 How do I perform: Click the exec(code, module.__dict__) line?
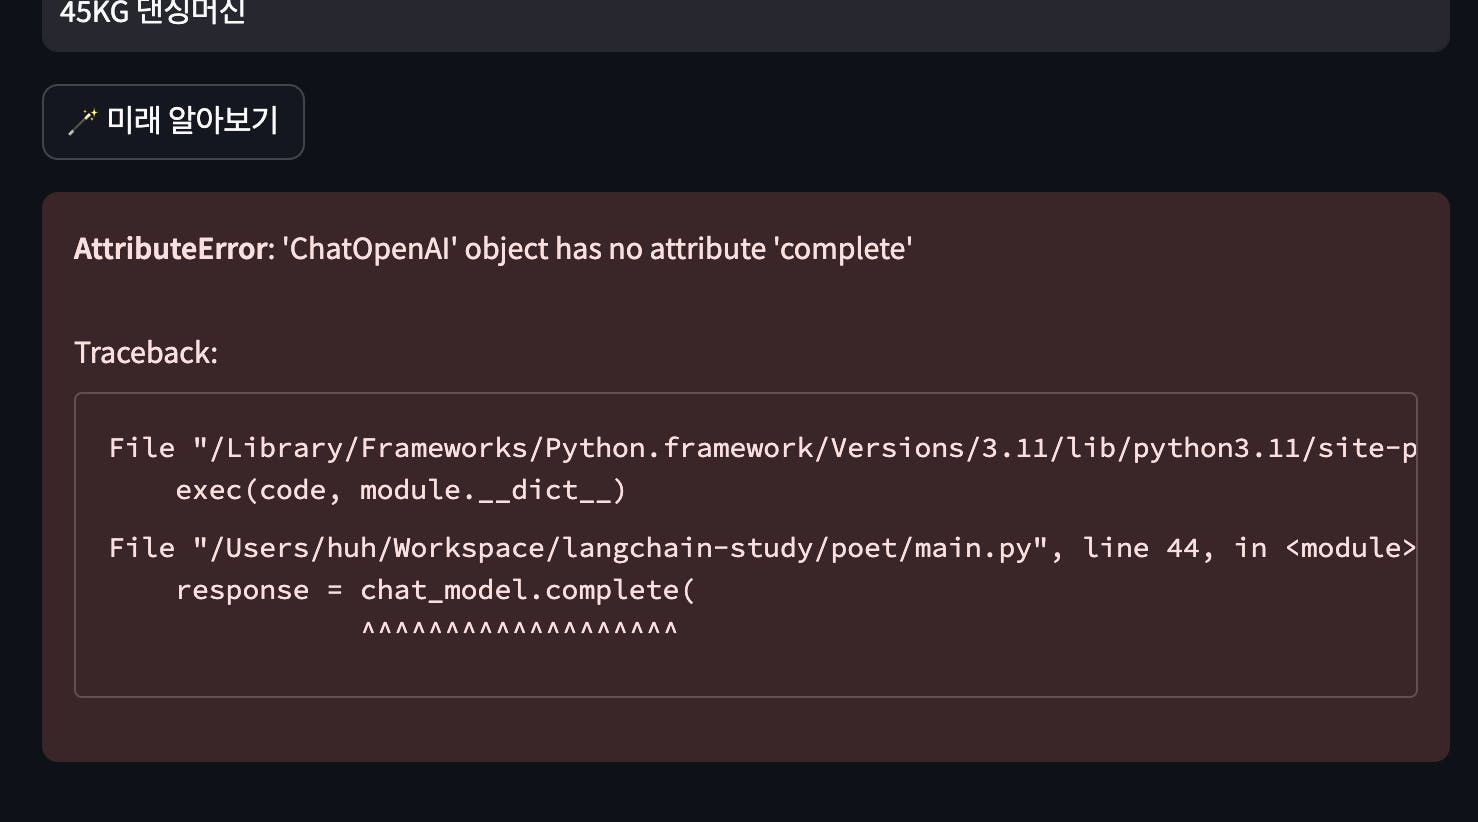click(401, 490)
